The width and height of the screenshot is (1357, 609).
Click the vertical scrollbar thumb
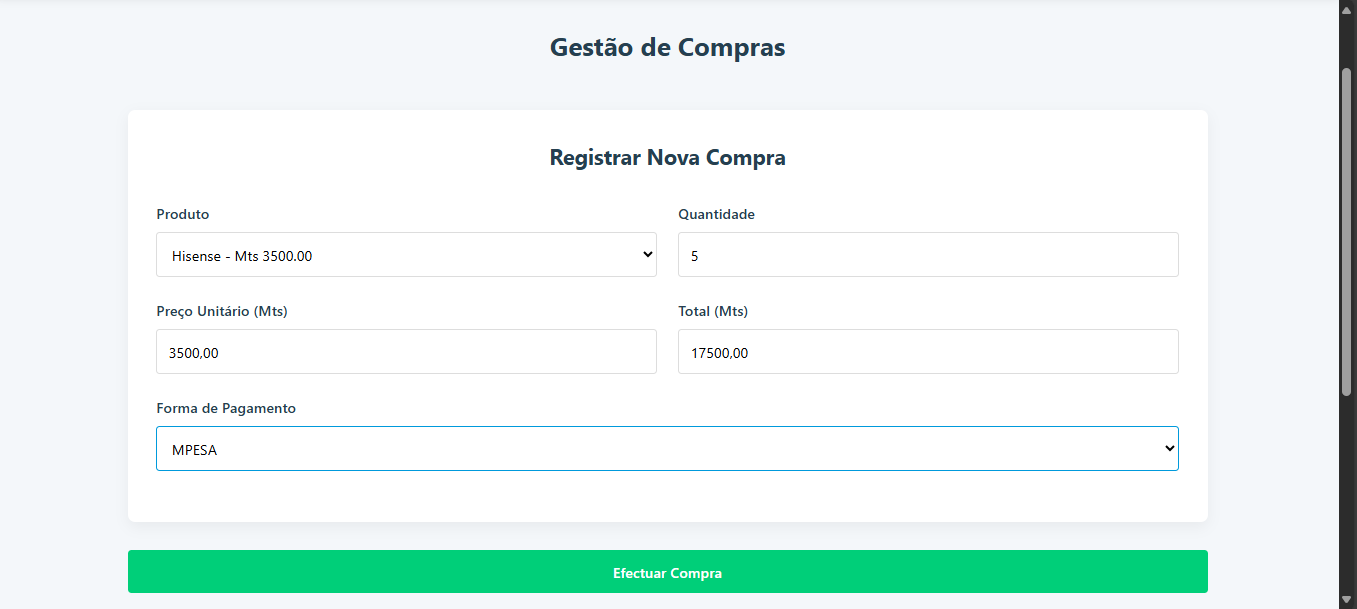[1347, 230]
